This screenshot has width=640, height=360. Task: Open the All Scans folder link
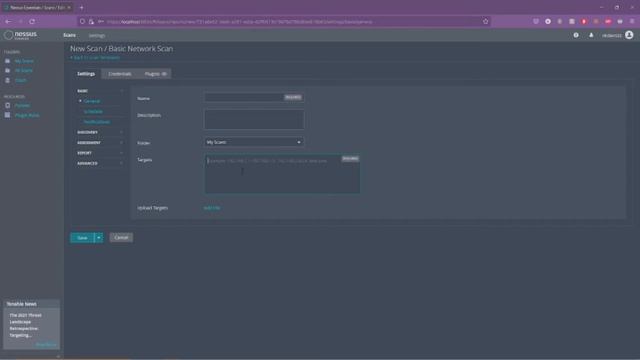24,70
